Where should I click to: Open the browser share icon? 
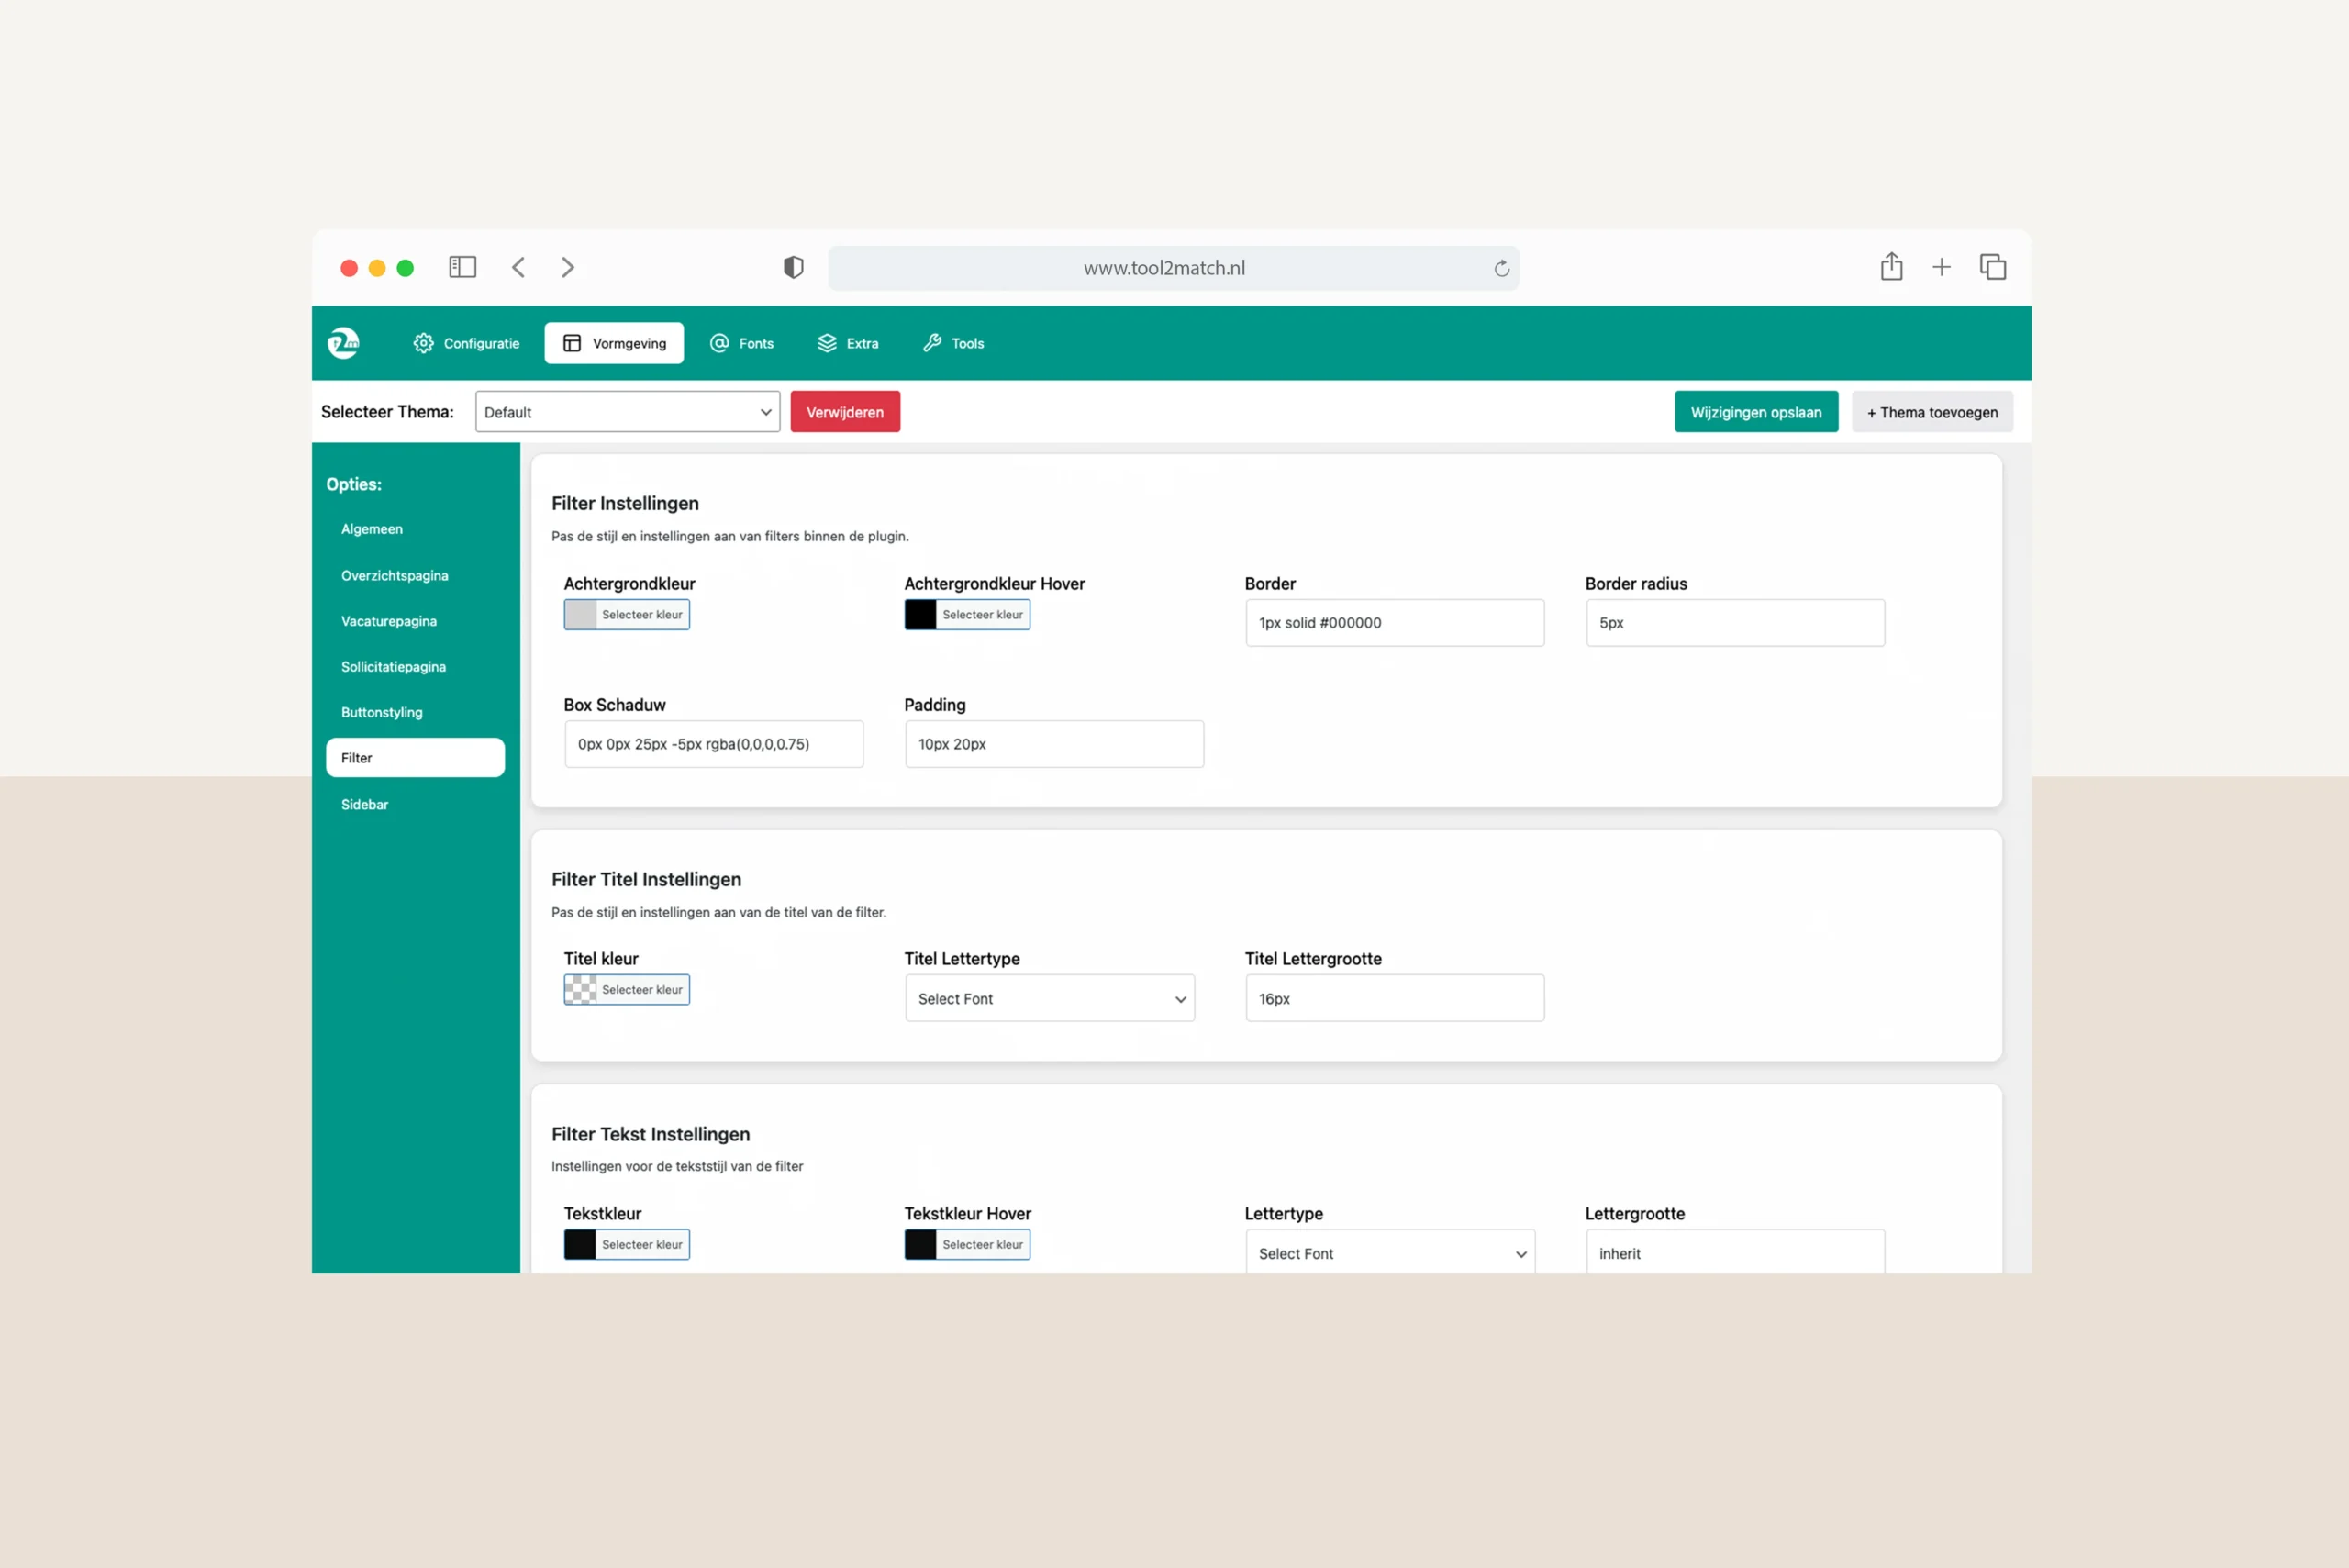pyautogui.click(x=1891, y=267)
